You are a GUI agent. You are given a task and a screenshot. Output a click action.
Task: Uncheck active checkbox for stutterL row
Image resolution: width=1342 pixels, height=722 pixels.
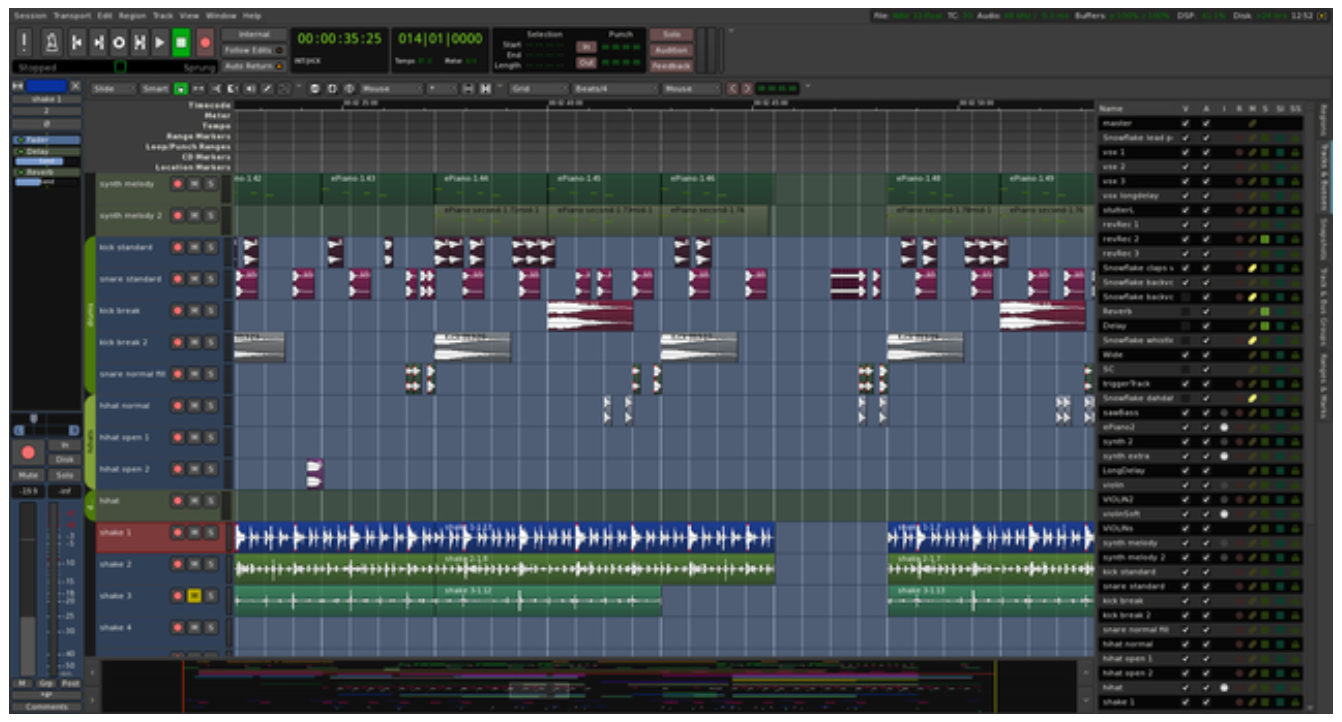[1206, 211]
